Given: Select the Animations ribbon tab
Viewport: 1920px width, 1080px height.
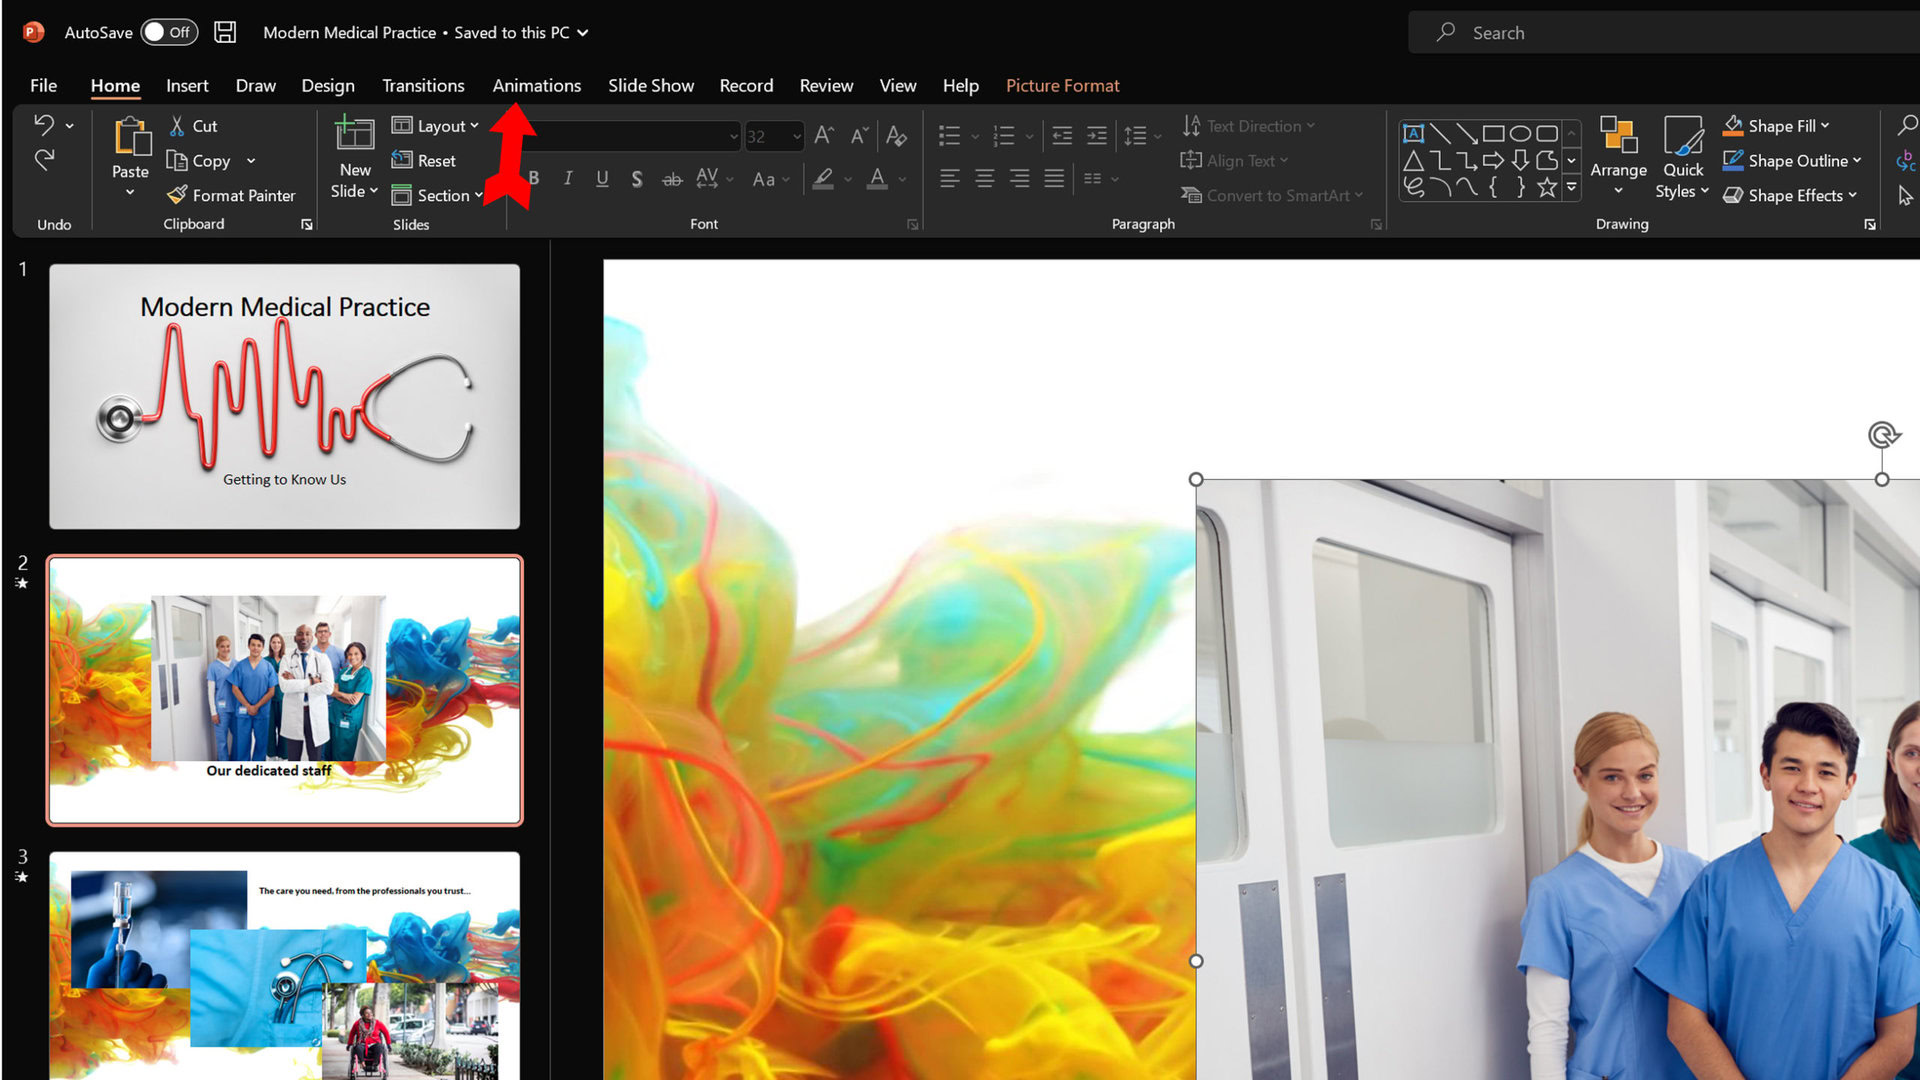Looking at the screenshot, I should tap(537, 84).
